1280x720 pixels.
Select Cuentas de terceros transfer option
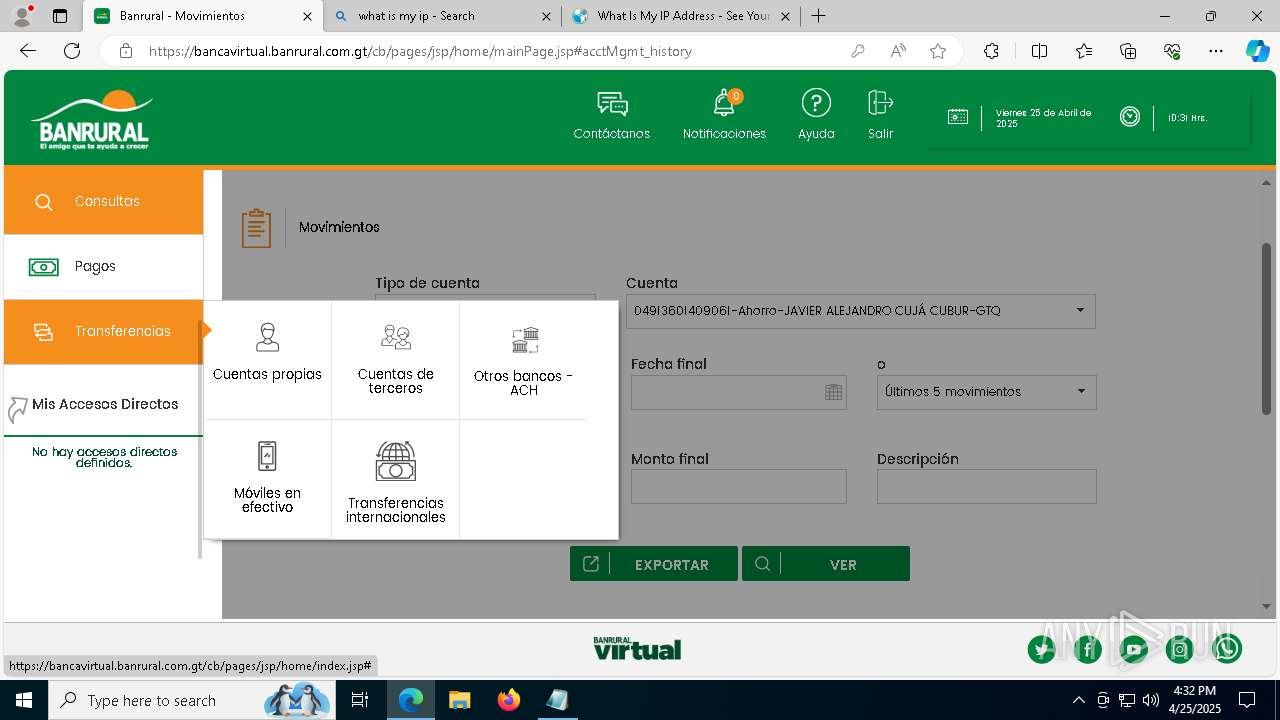[396, 359]
